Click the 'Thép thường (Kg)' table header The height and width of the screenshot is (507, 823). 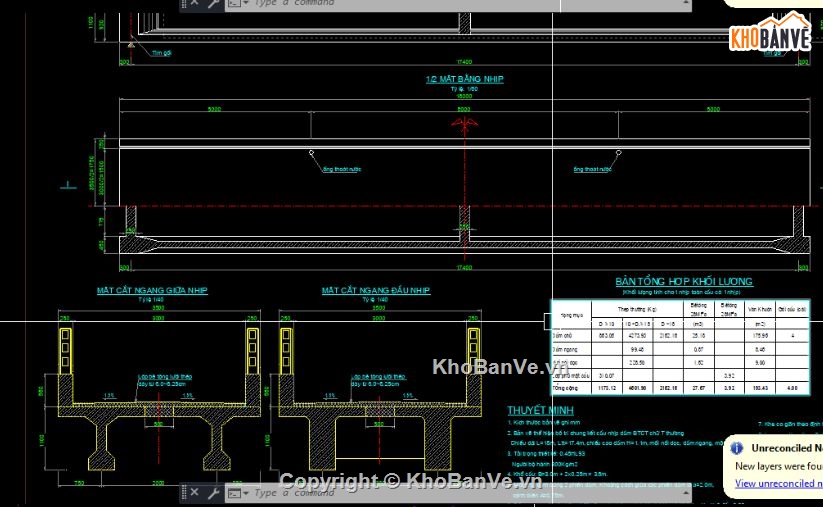pyautogui.click(x=637, y=309)
